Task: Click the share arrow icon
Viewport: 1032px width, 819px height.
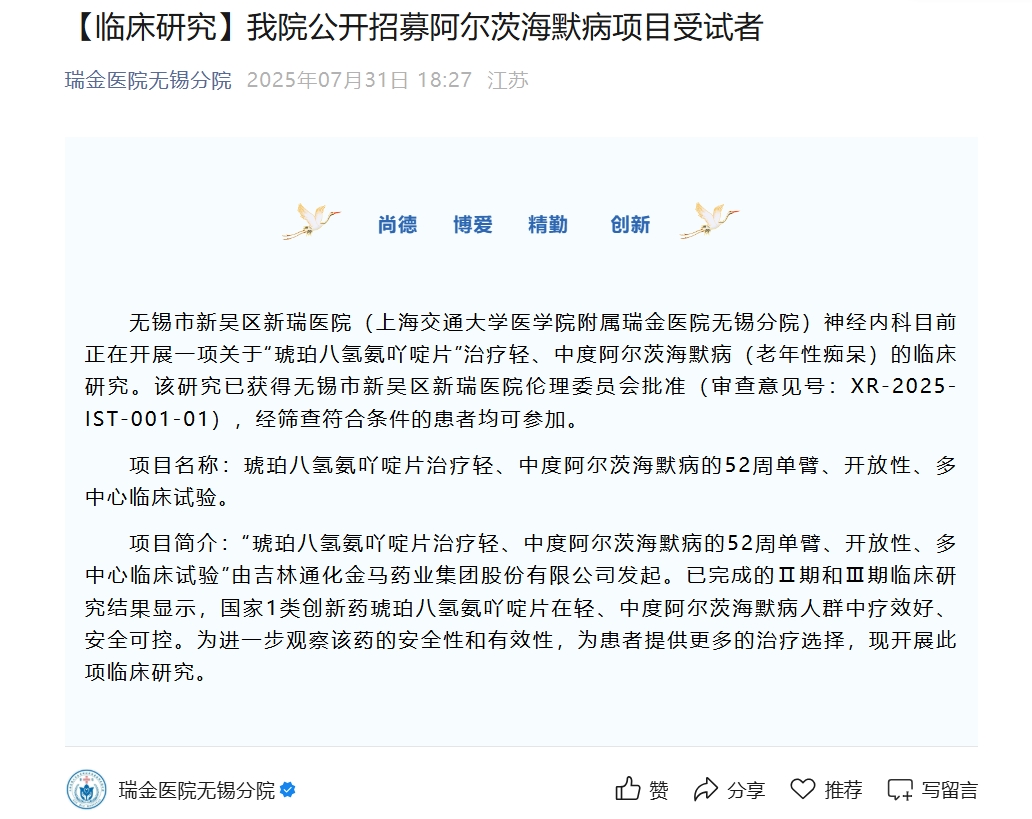Action: (706, 789)
